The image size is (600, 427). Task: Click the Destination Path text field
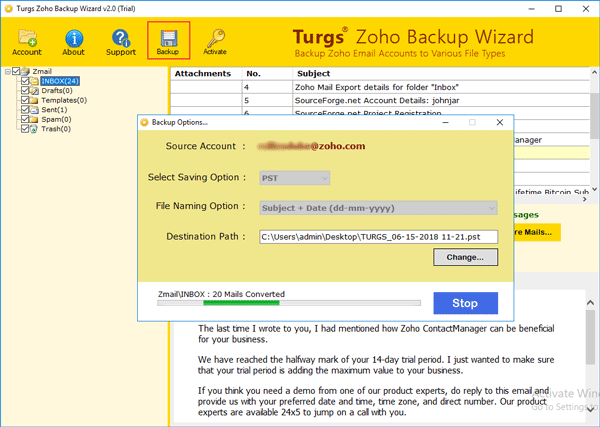click(x=378, y=237)
